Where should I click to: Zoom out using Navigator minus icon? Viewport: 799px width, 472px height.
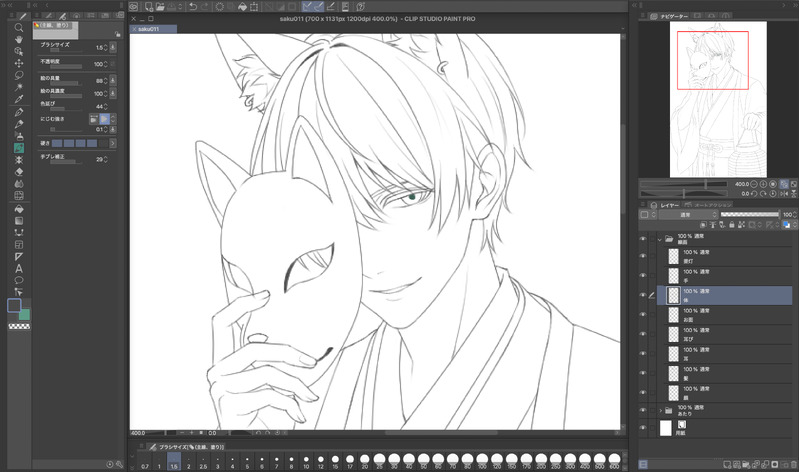pos(754,184)
